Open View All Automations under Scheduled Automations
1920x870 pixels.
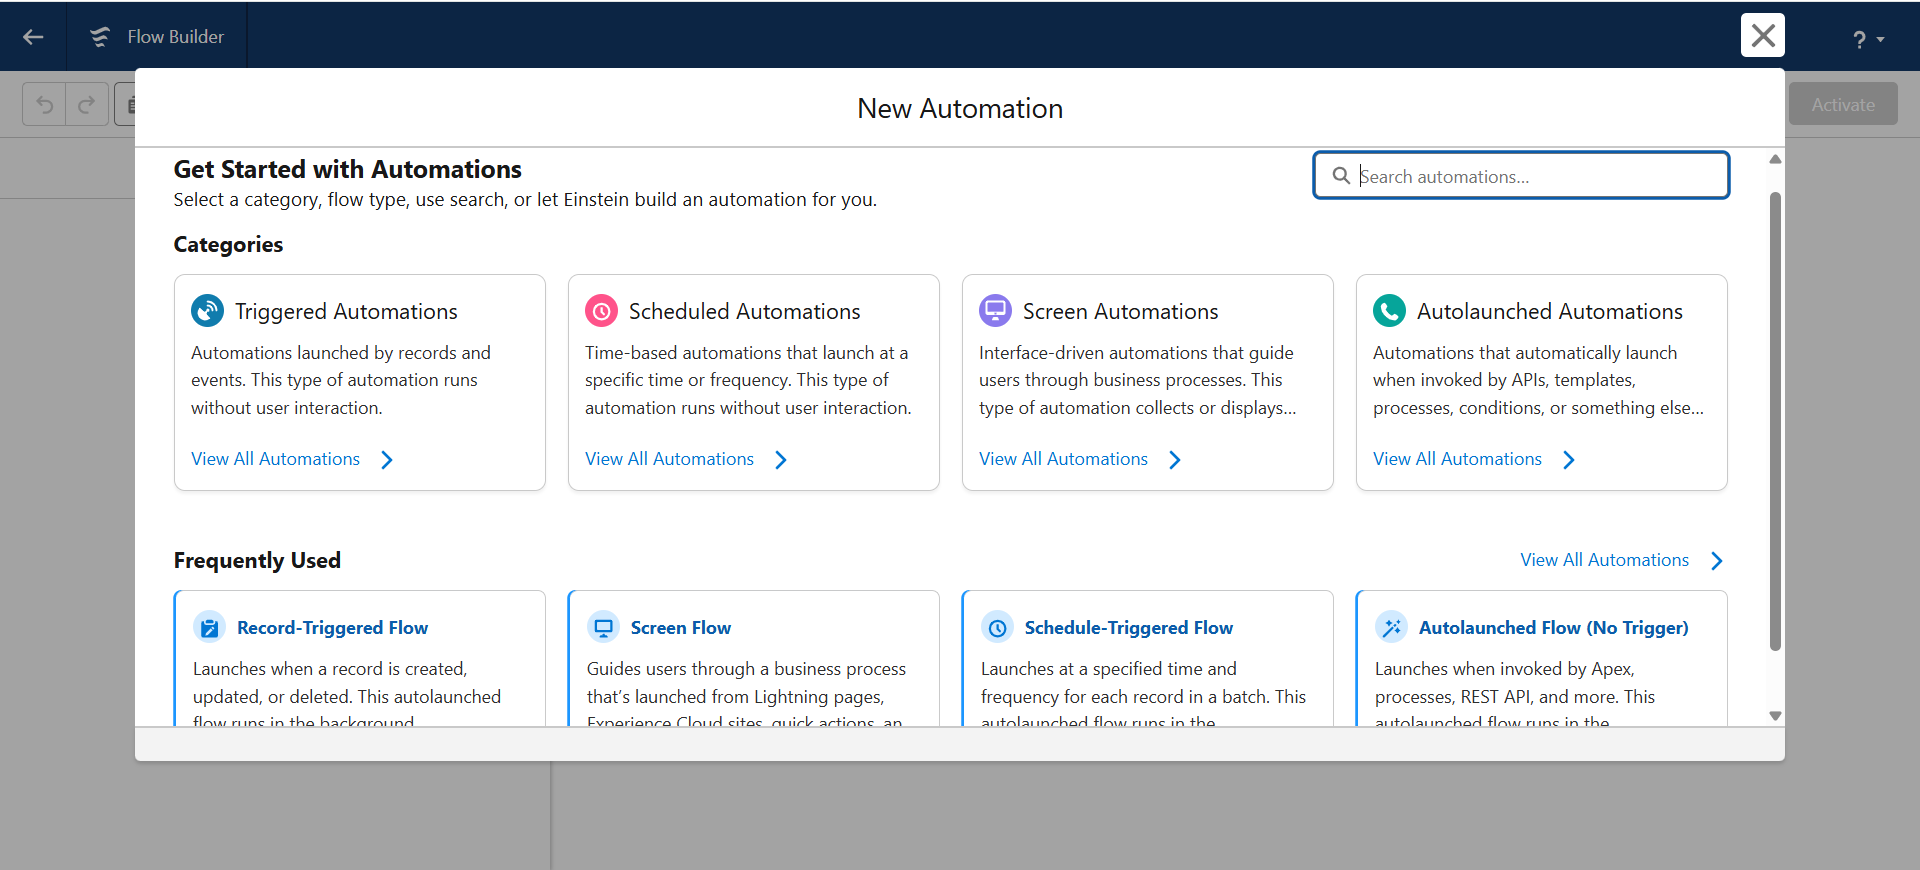point(670,459)
